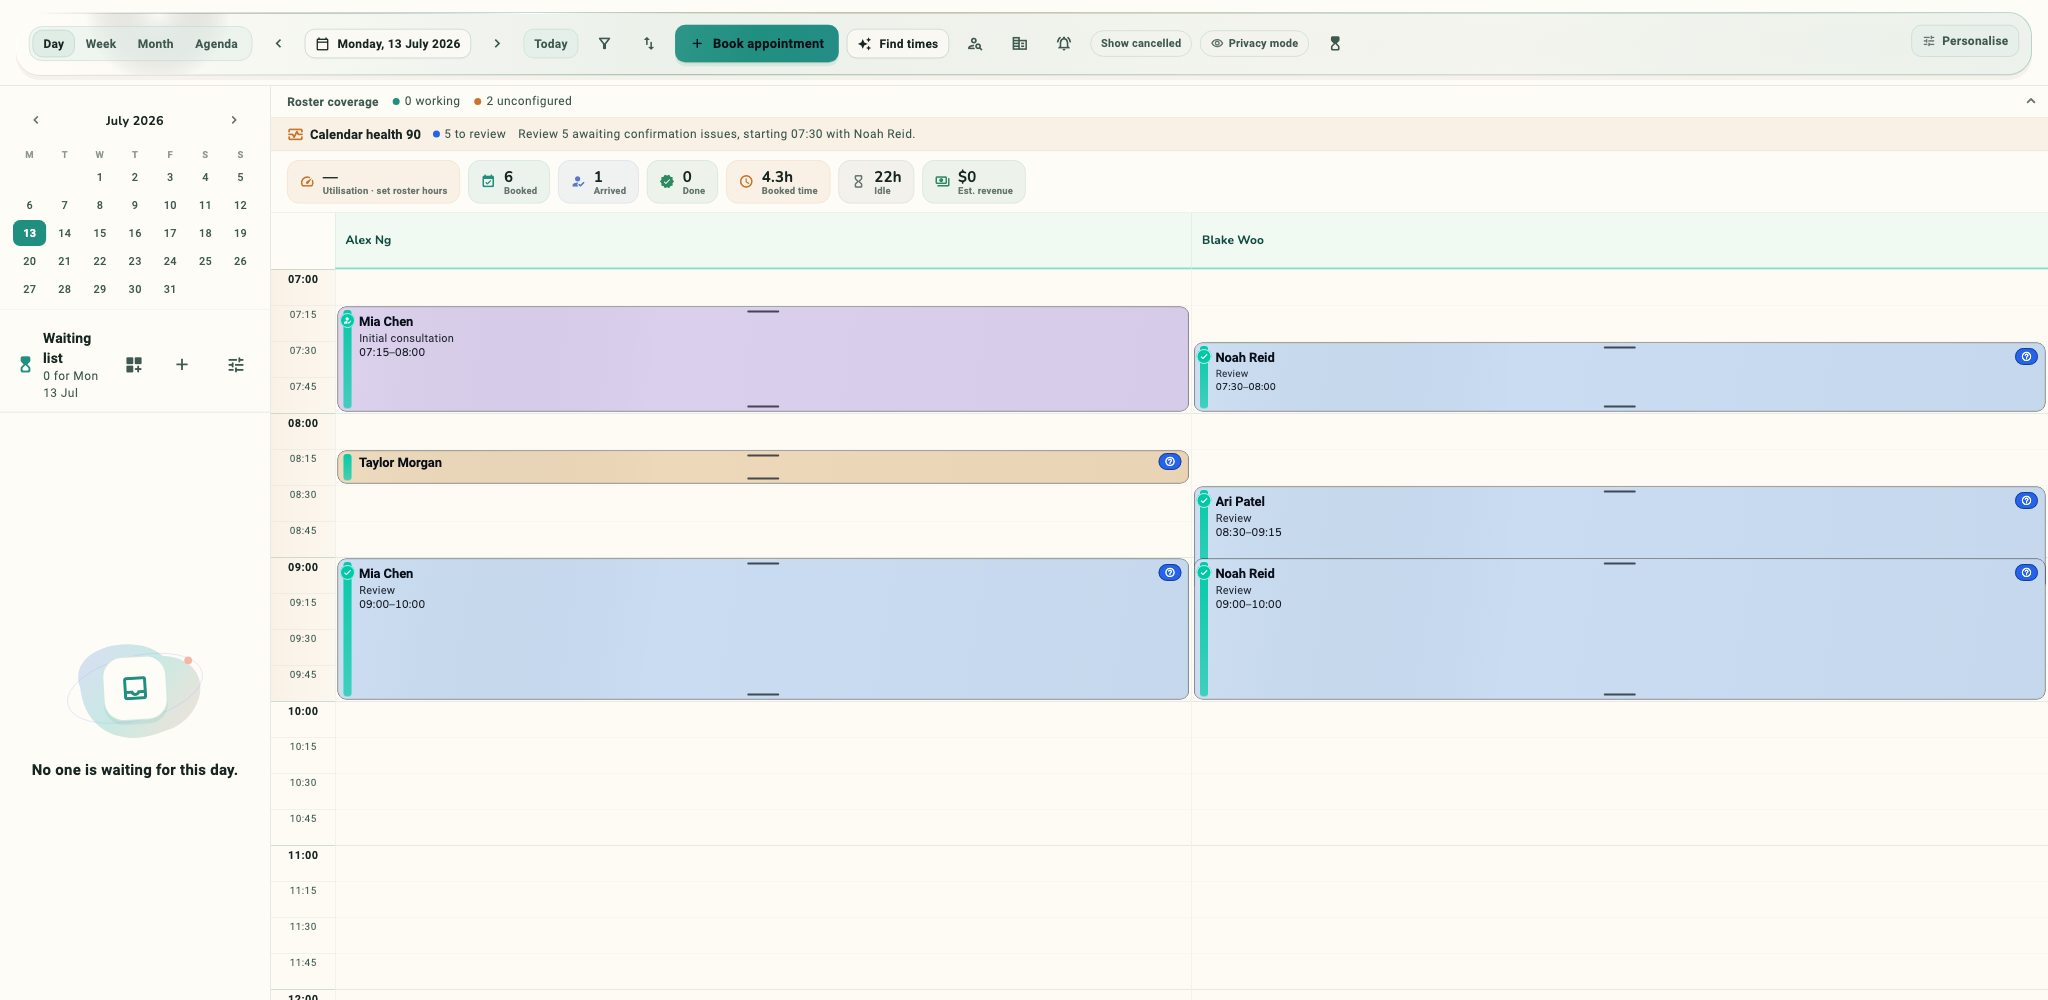
Task: Open the filter funnel icon
Action: [x=604, y=44]
